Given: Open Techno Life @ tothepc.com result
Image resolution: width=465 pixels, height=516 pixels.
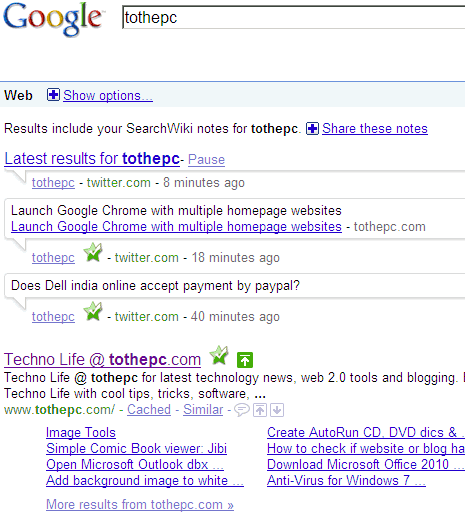Looking at the screenshot, I should [x=102, y=360].
